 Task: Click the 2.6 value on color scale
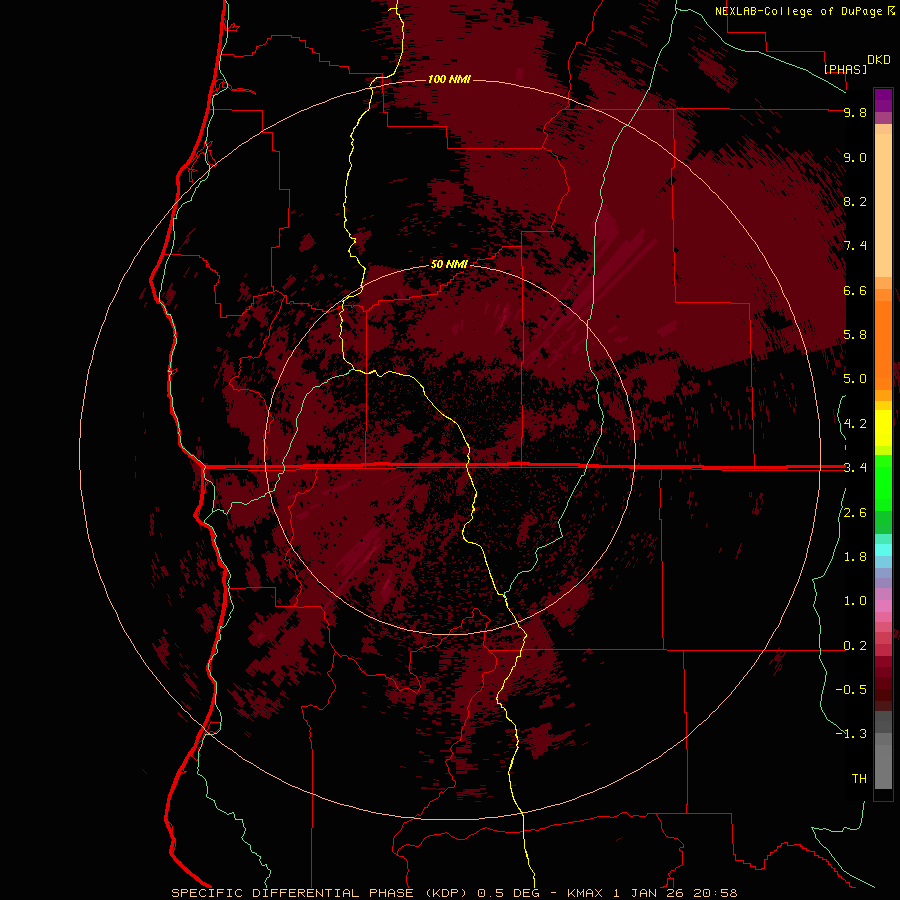[x=855, y=513]
